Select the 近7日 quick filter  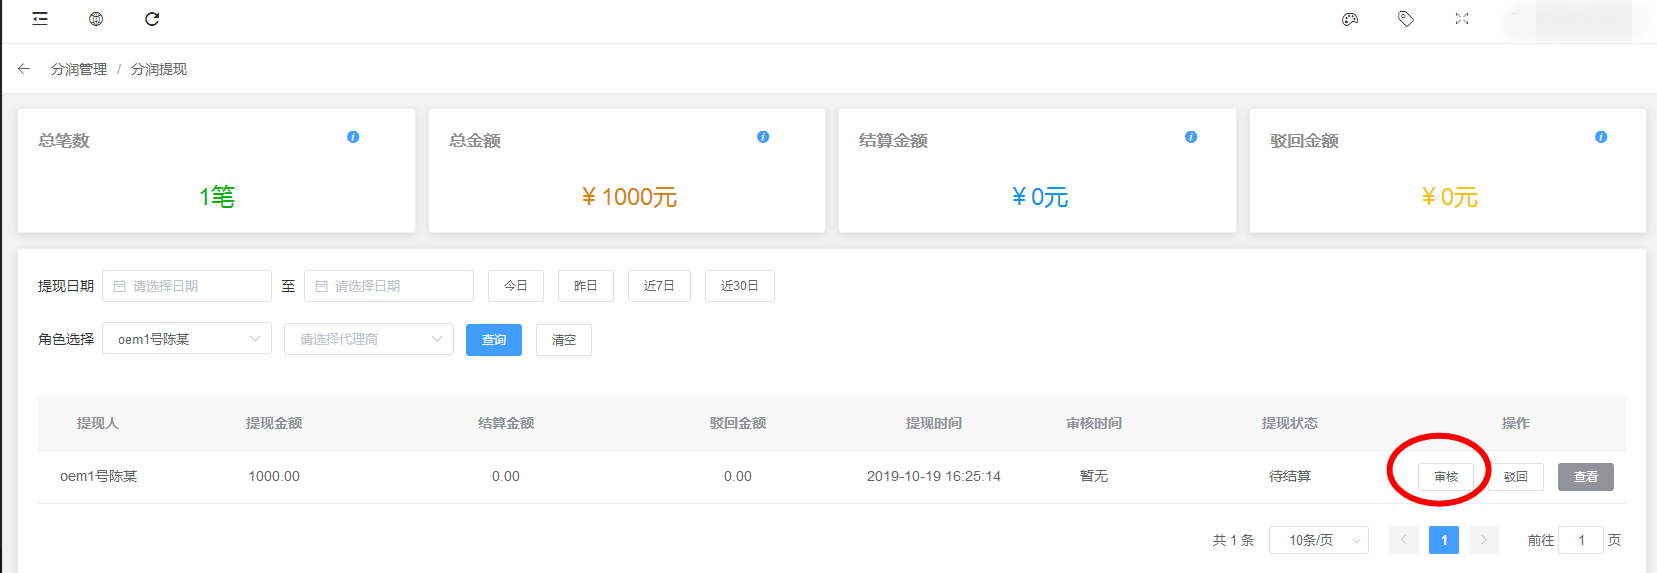(659, 286)
